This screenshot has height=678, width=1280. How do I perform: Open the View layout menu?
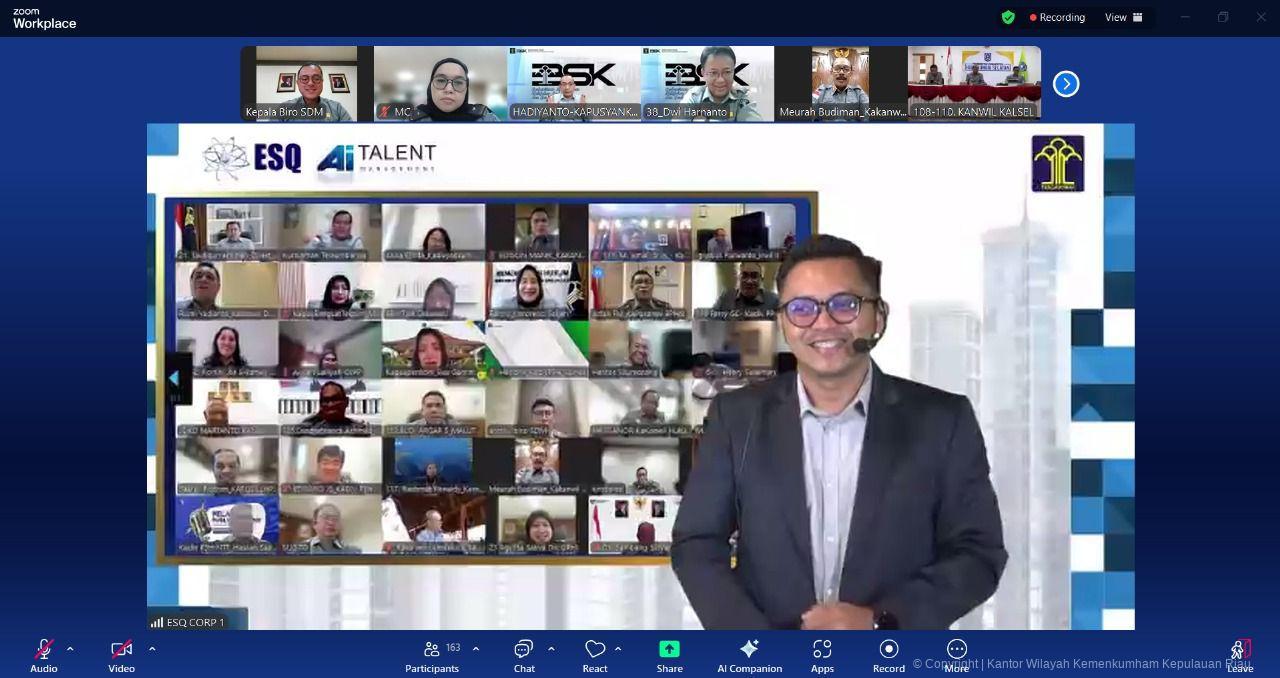(x=1123, y=17)
